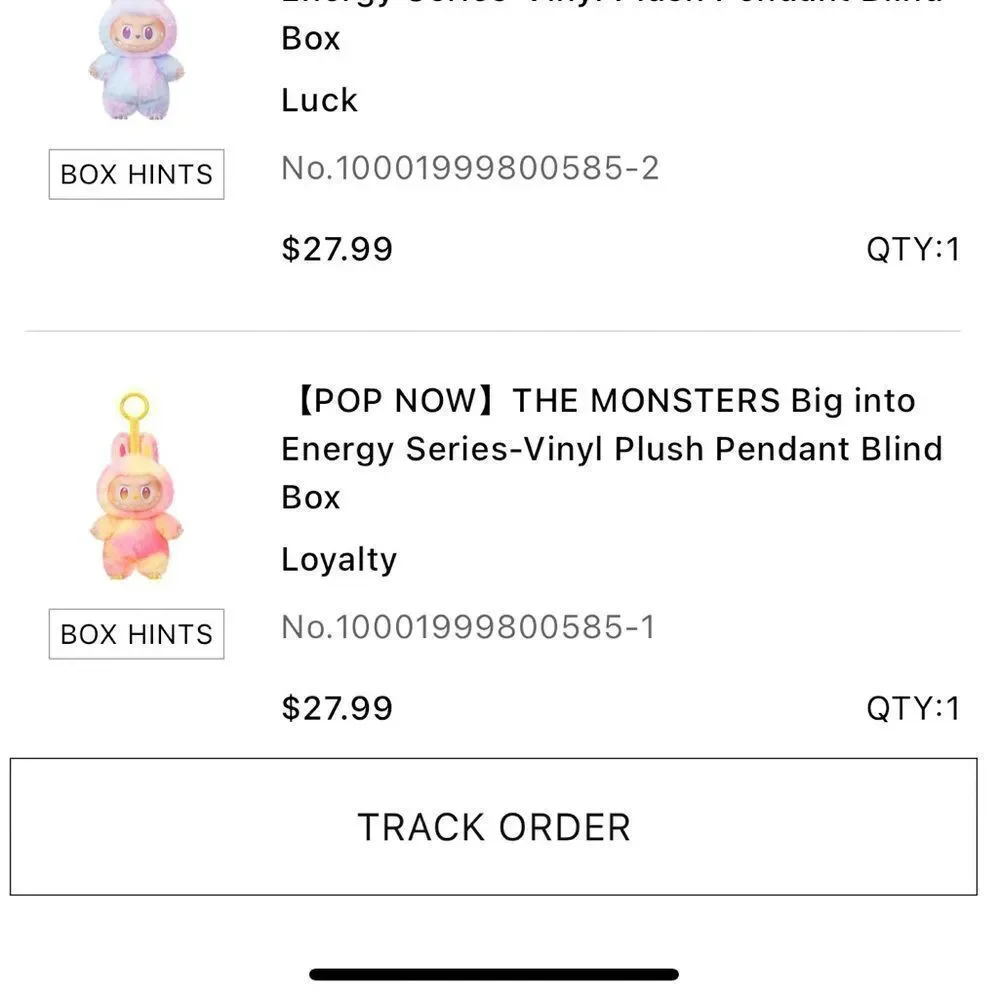Viewport: 1000px width, 1000px height.
Task: Tap the $27.99 price of Luck item
Action: [337, 249]
